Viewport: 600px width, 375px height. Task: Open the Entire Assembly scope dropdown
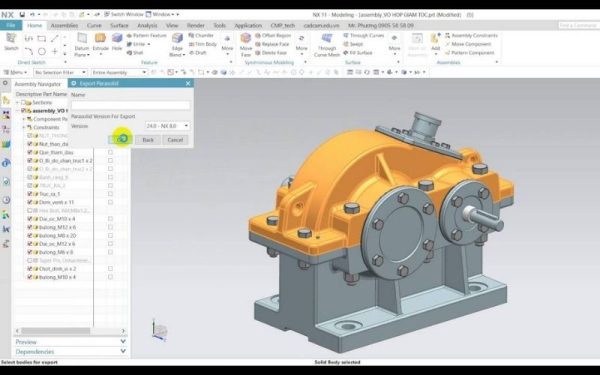click(x=119, y=72)
